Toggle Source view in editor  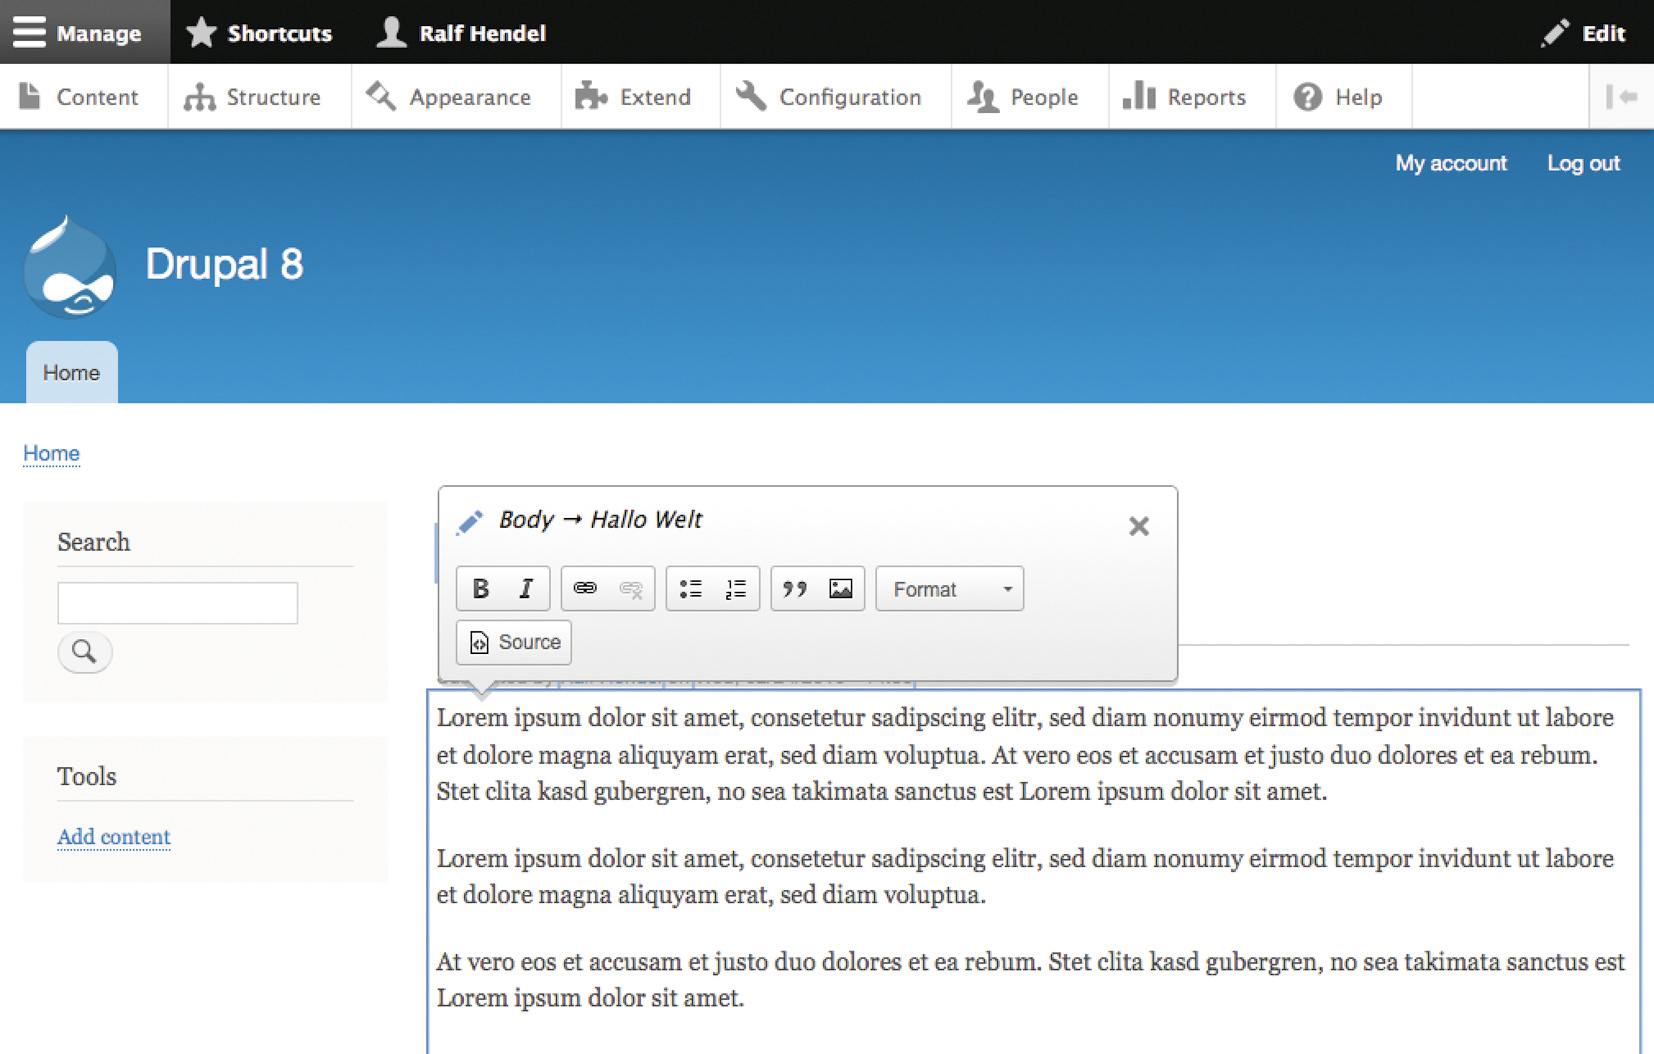pos(514,642)
